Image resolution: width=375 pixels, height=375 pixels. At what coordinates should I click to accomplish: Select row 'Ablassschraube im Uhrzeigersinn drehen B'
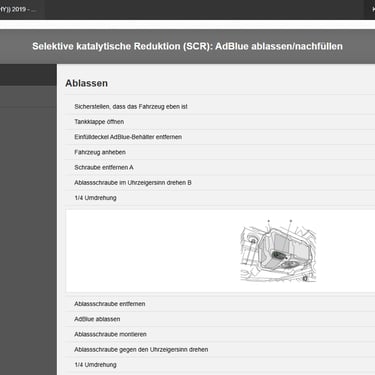[x=220, y=183]
